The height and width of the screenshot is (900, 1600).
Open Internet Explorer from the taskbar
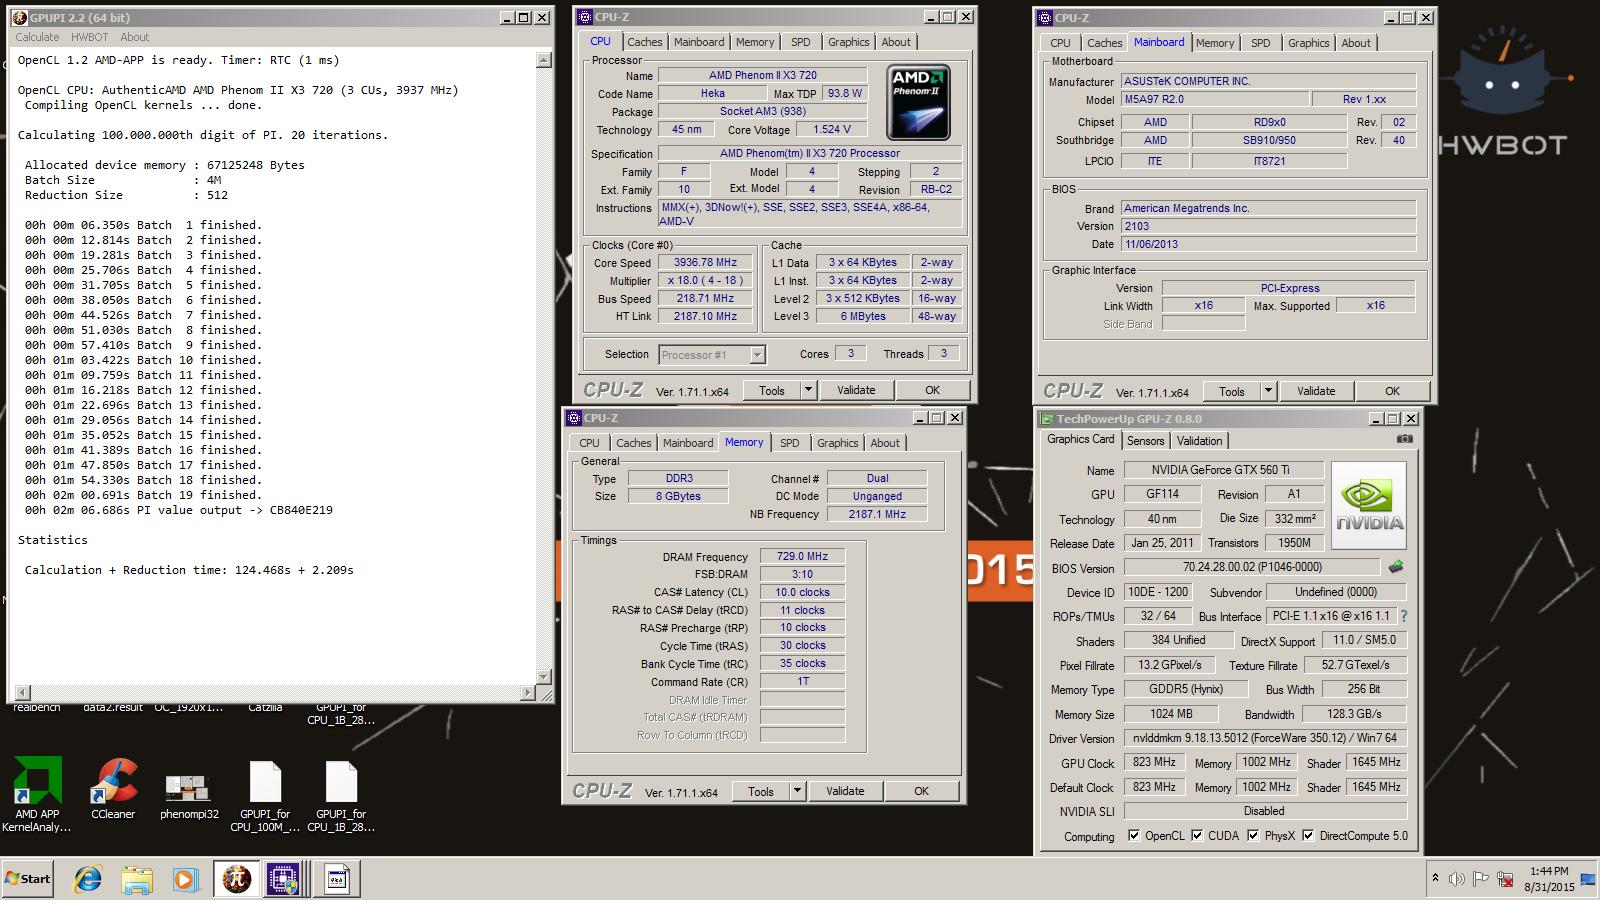[x=88, y=879]
